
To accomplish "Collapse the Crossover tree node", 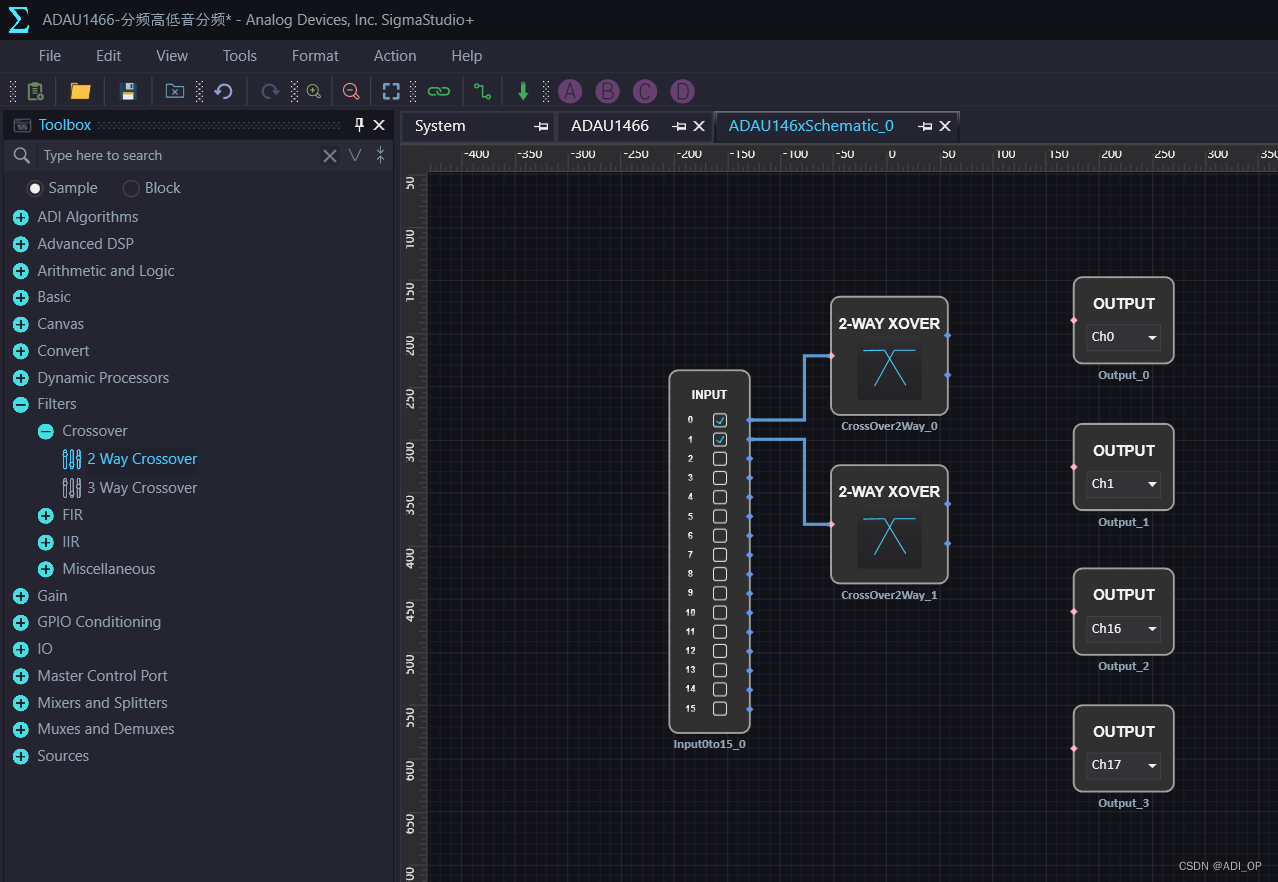I will [x=45, y=432].
